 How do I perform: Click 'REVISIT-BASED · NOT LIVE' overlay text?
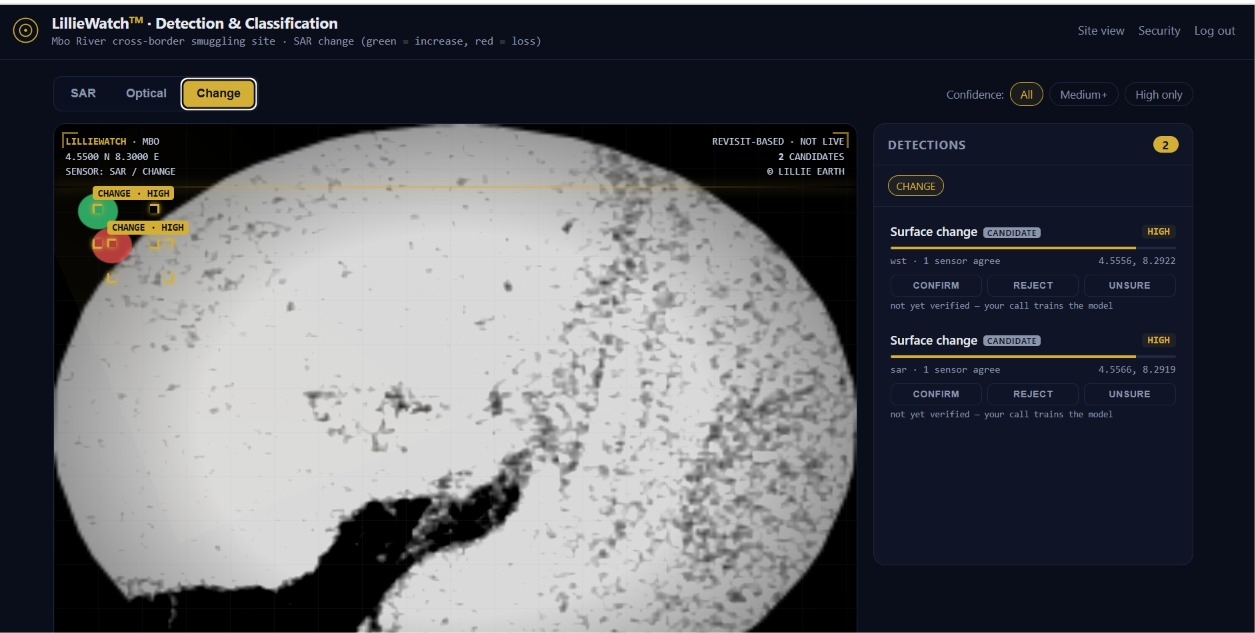[x=778, y=142]
